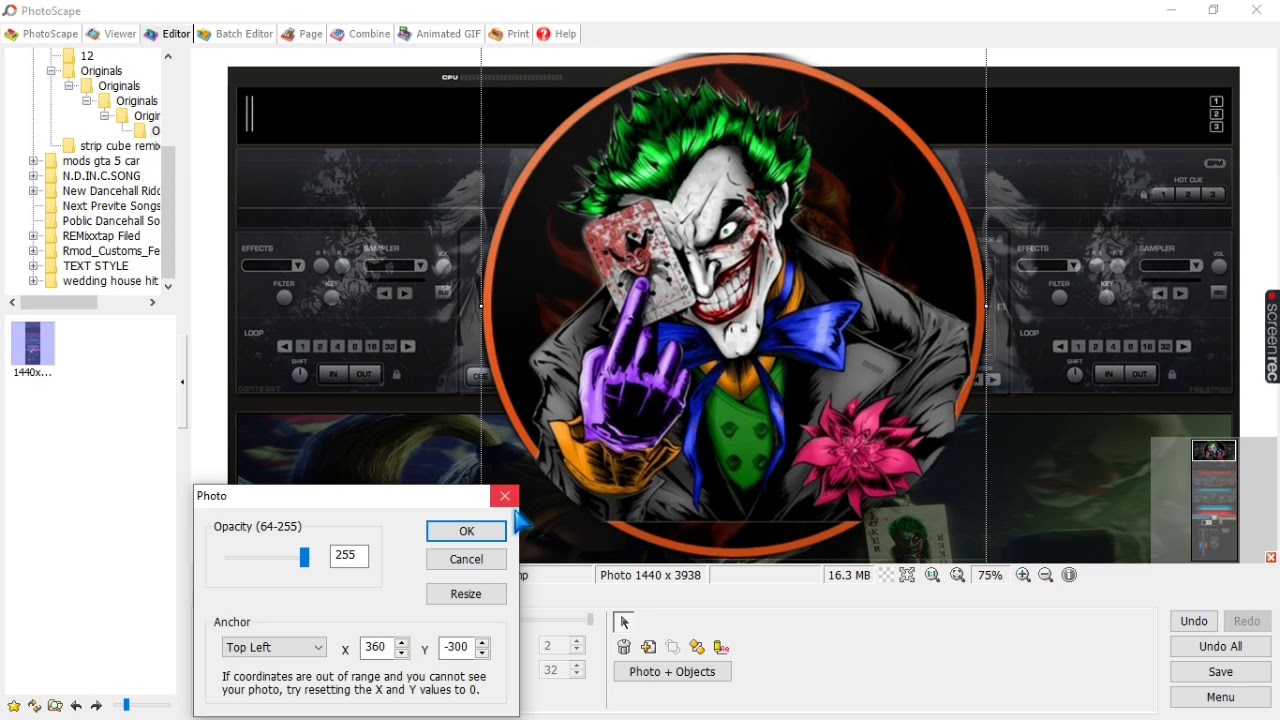The width and height of the screenshot is (1280, 720).
Task: Expand the 'wedding house hit' folder
Action: pos(34,281)
